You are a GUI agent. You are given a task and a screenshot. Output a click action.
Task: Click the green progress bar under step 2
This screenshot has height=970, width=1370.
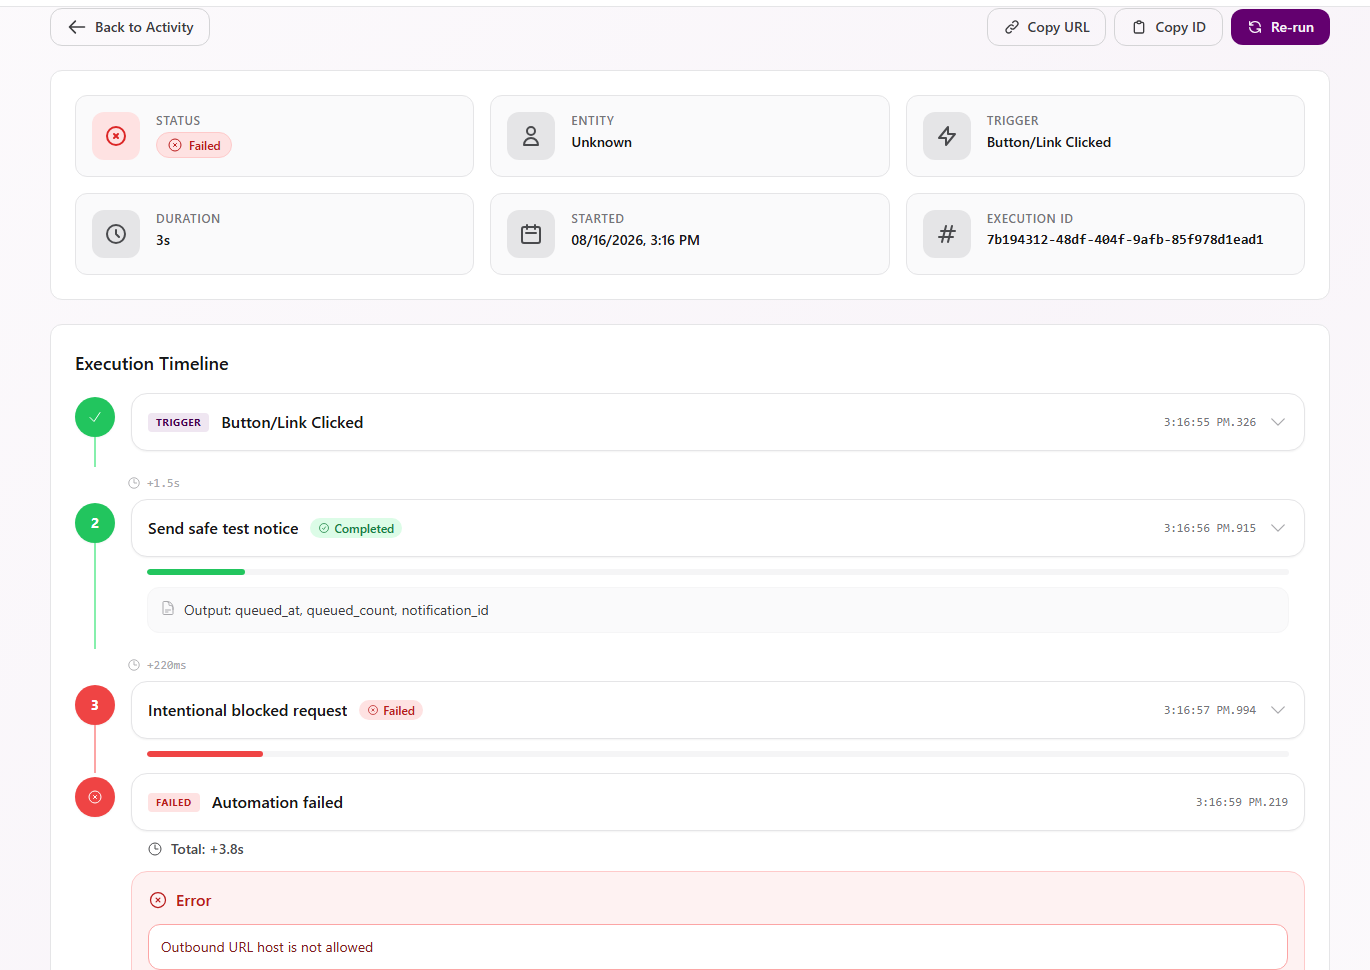[196, 572]
